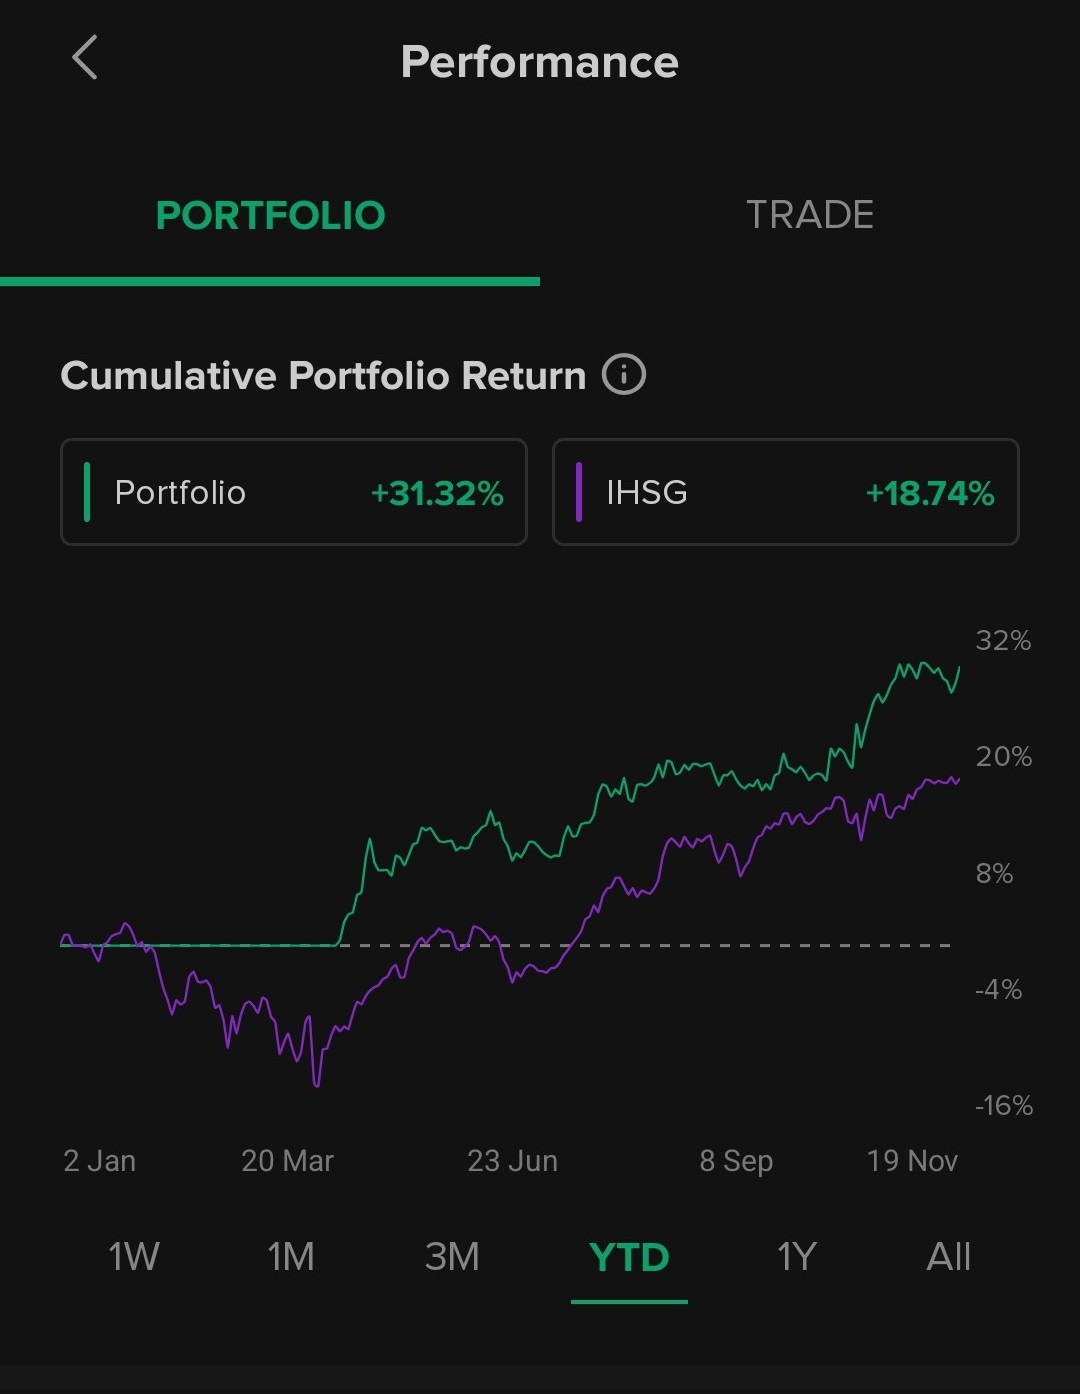Choose the 3M time range
1080x1394 pixels.
coord(452,1256)
